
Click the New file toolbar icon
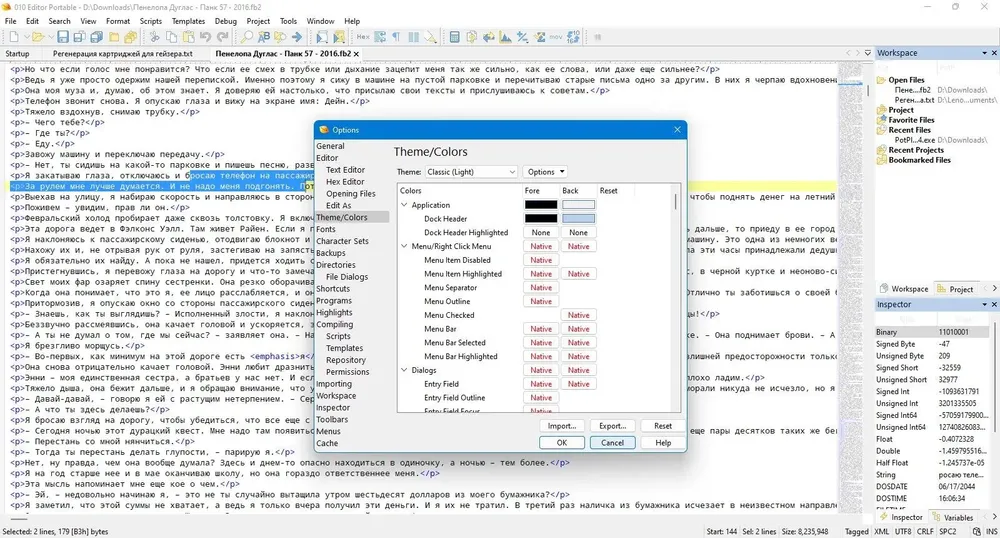[14, 37]
